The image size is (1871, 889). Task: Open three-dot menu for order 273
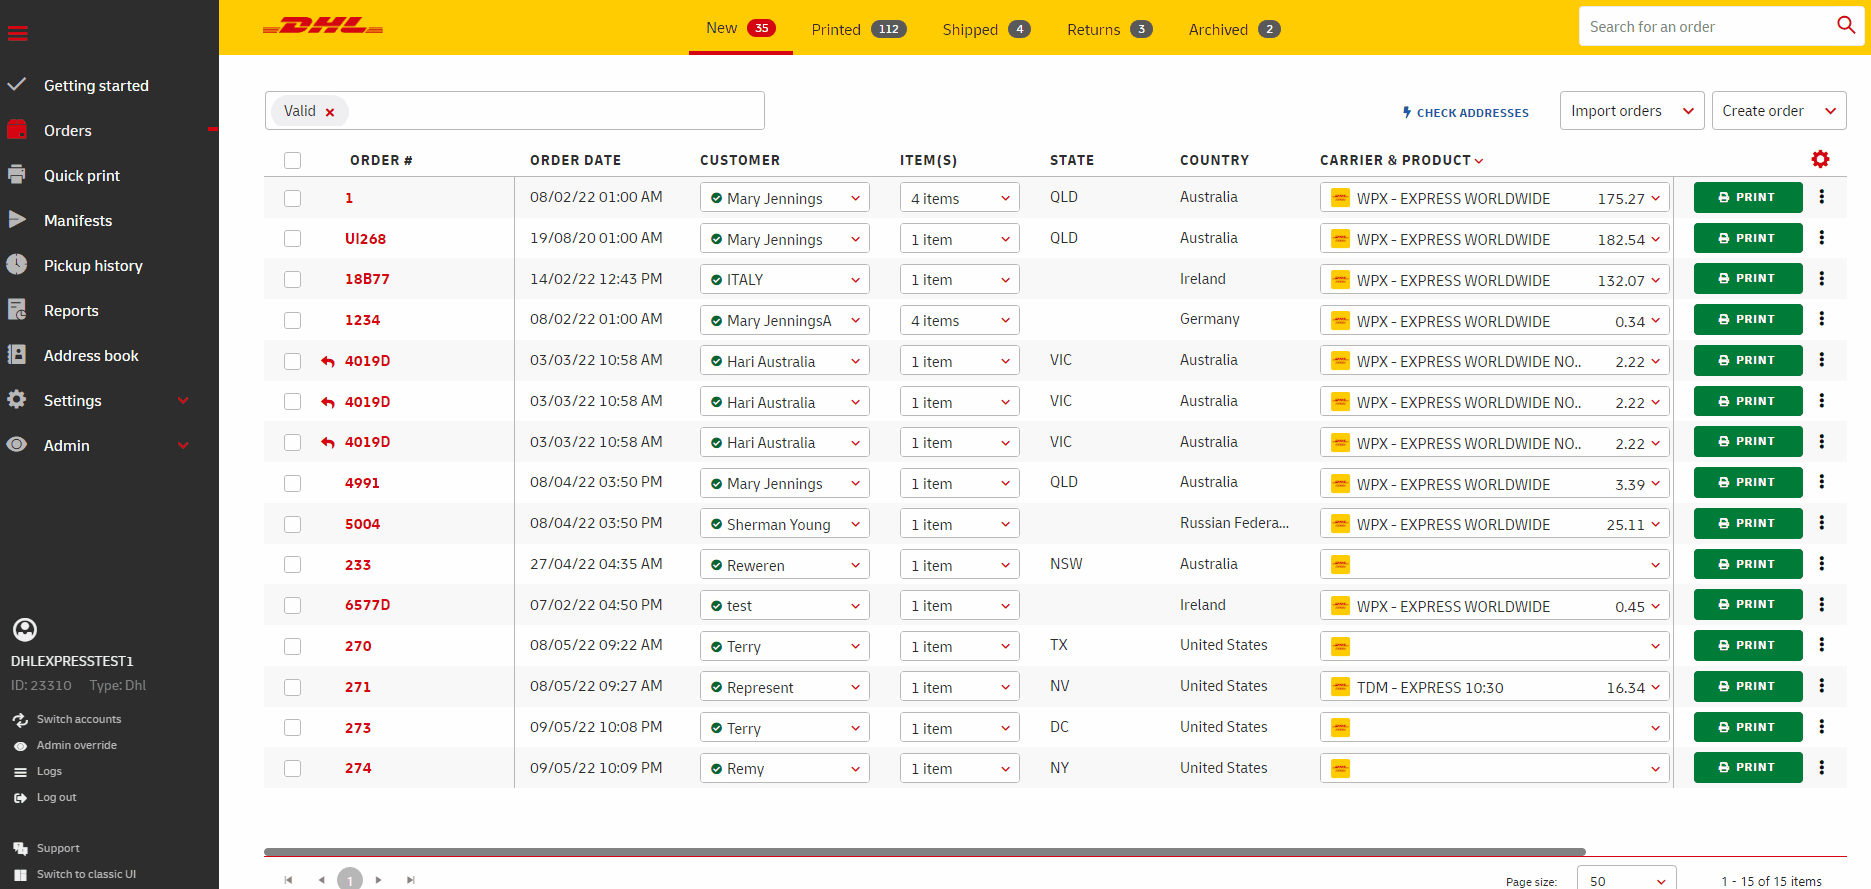pos(1821,727)
